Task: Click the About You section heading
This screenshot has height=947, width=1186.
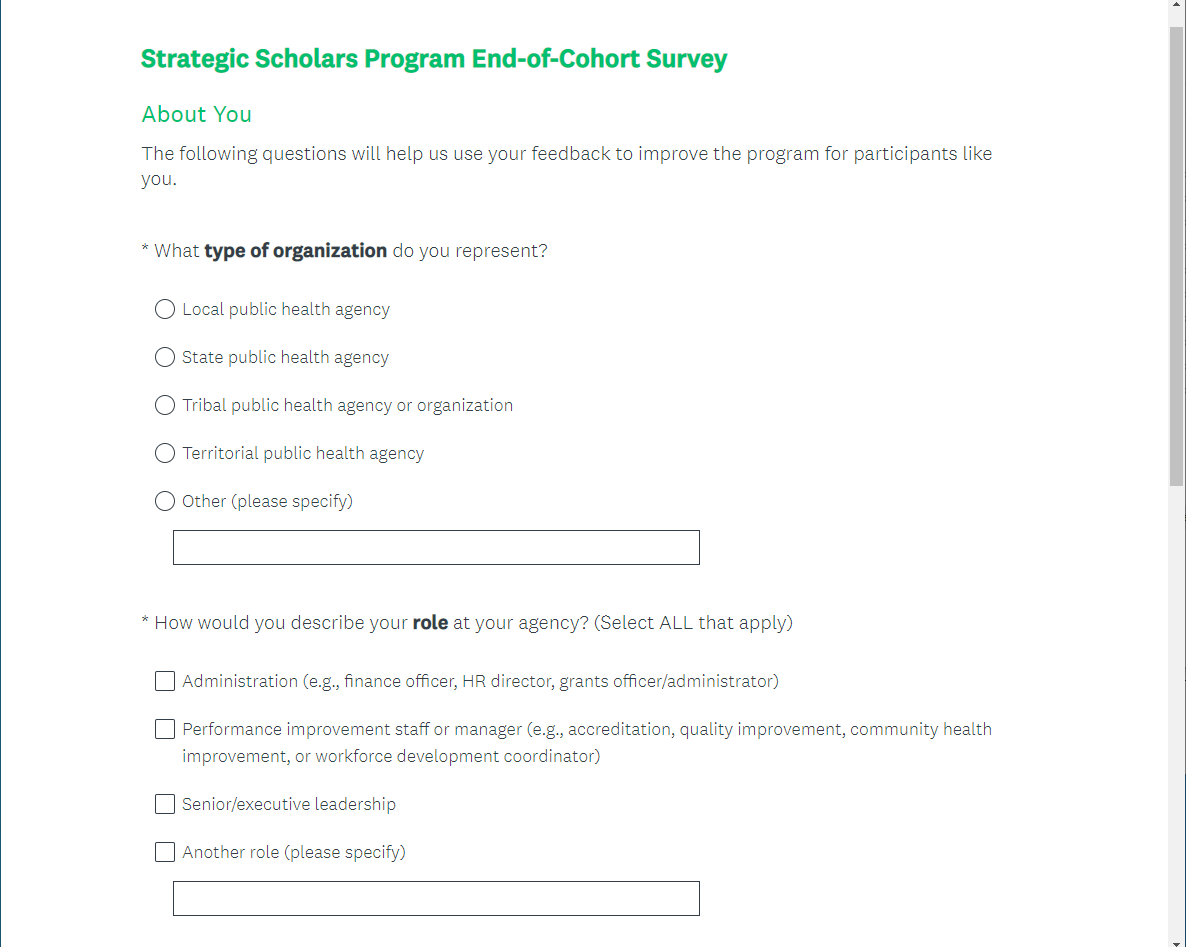Action: (197, 114)
